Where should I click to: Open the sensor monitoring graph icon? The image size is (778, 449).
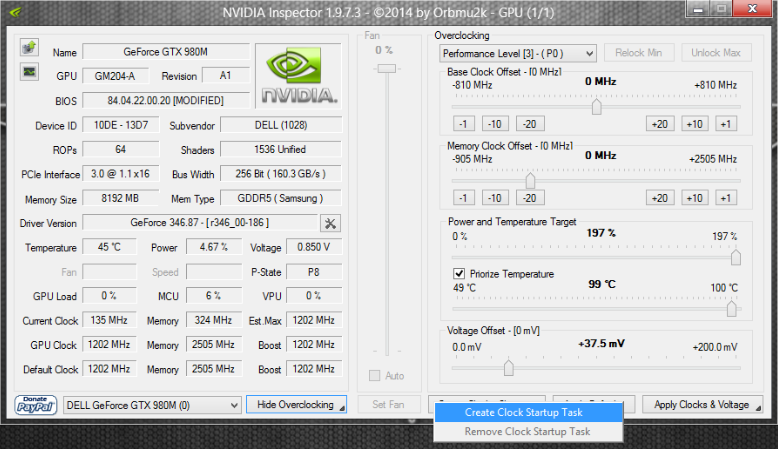click(x=29, y=72)
